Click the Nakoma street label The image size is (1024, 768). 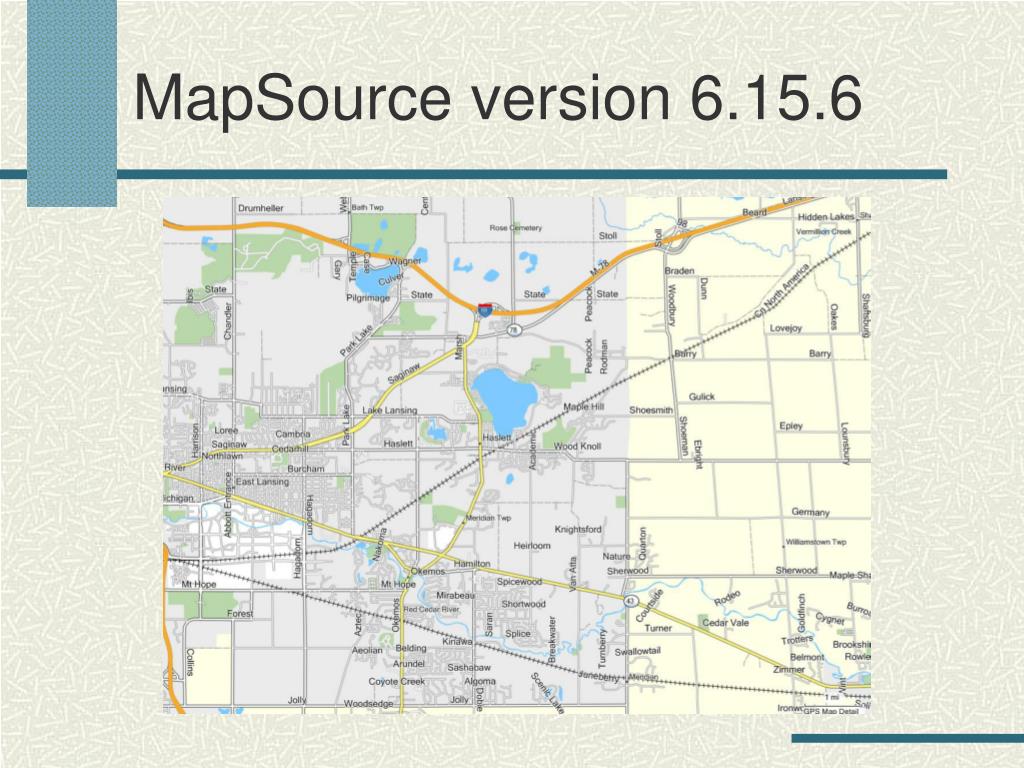378,546
